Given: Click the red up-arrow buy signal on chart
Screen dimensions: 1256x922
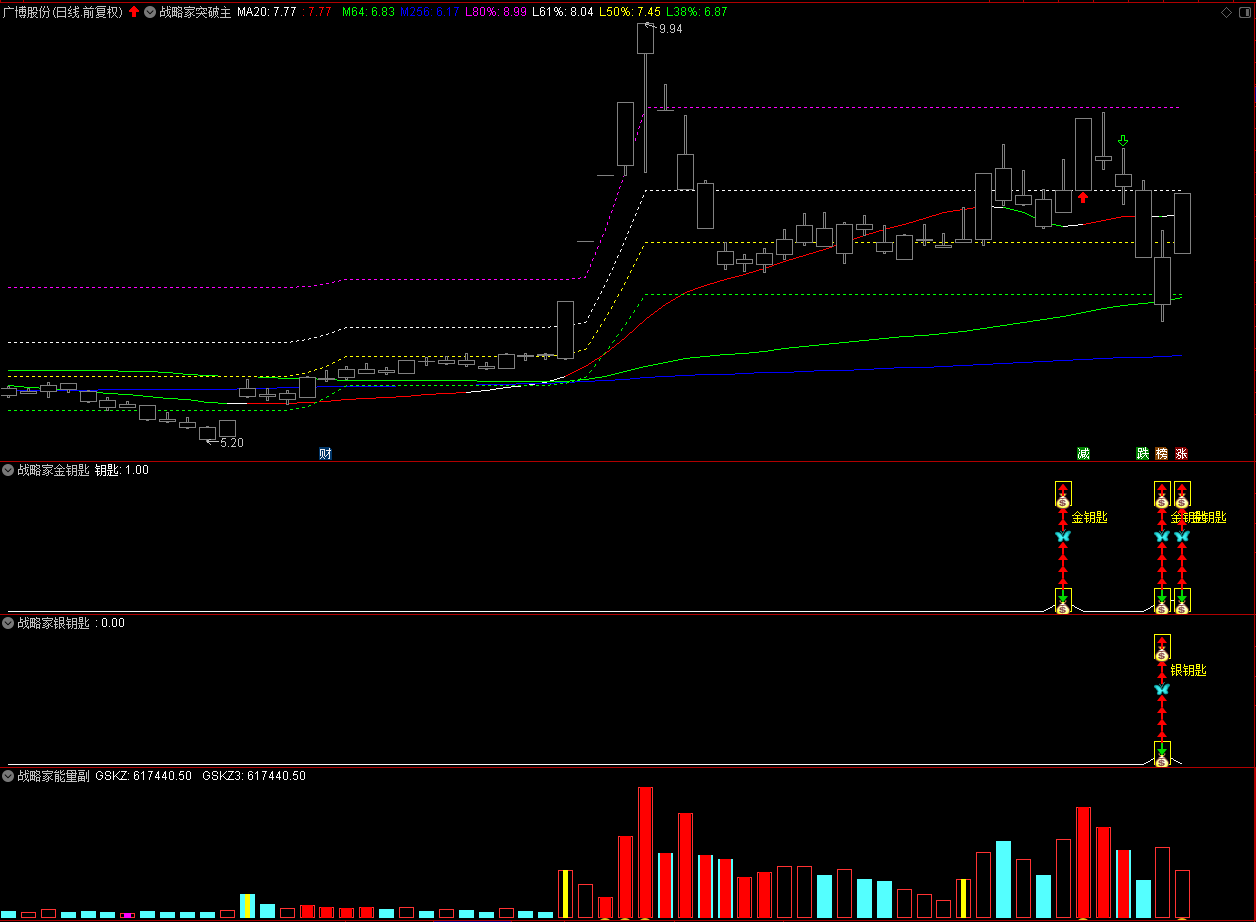Looking at the screenshot, I should coord(1083,197).
